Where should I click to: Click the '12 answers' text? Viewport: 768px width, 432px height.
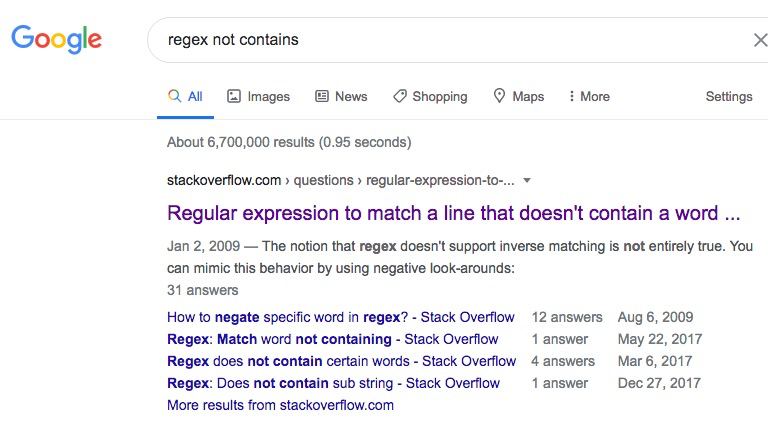[x=567, y=317]
